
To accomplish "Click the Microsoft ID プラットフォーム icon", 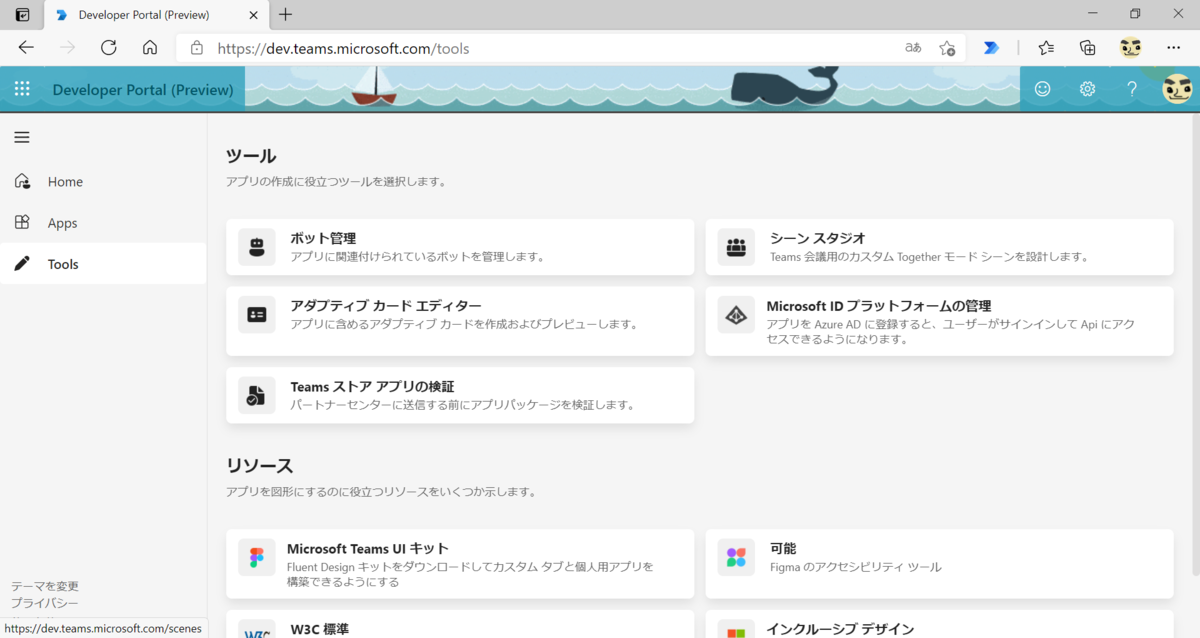I will [737, 315].
